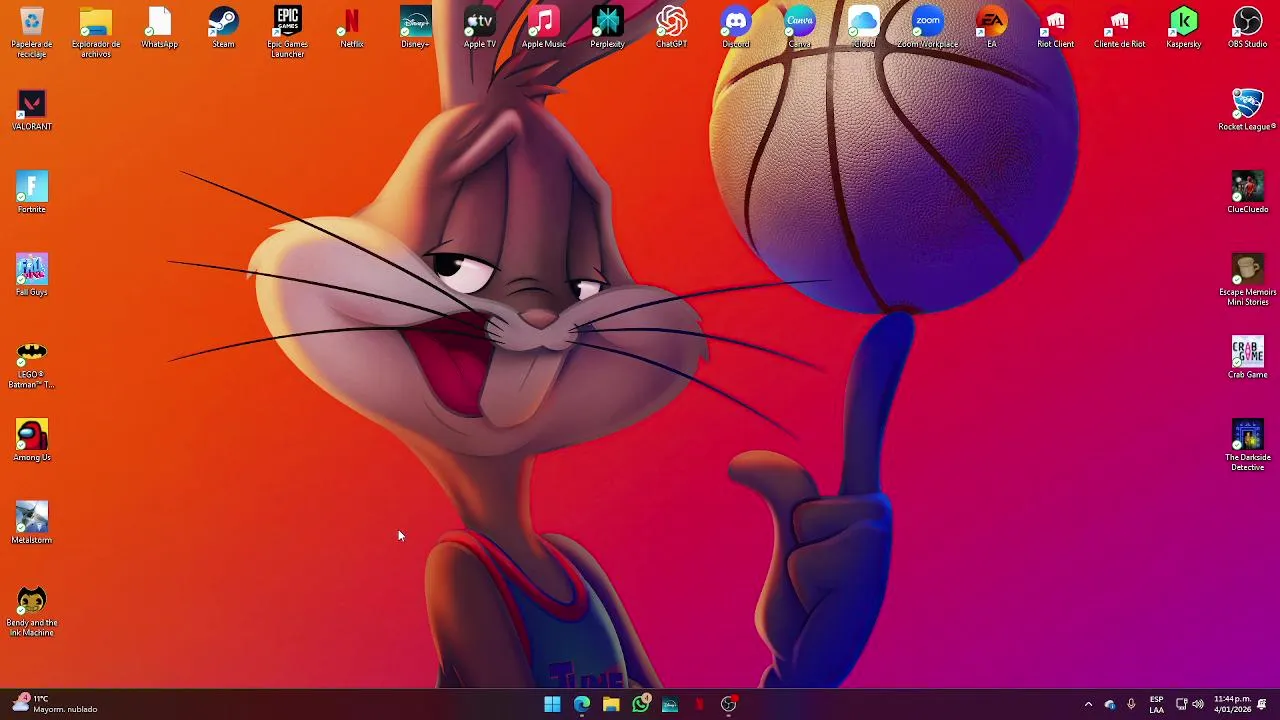1280x720 pixels.
Task: Open the notifications bell icon
Action: 1262,705
